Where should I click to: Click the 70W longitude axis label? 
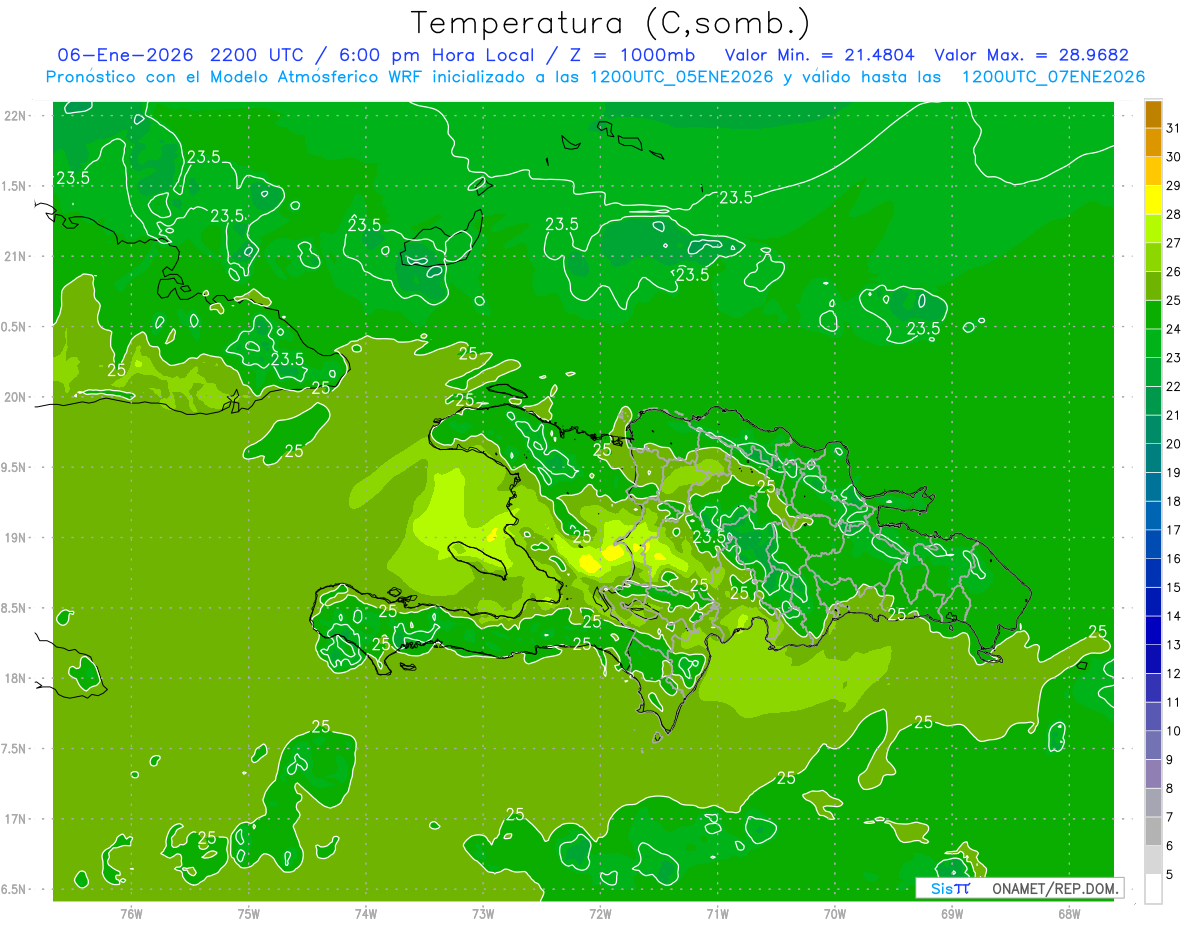point(835,913)
